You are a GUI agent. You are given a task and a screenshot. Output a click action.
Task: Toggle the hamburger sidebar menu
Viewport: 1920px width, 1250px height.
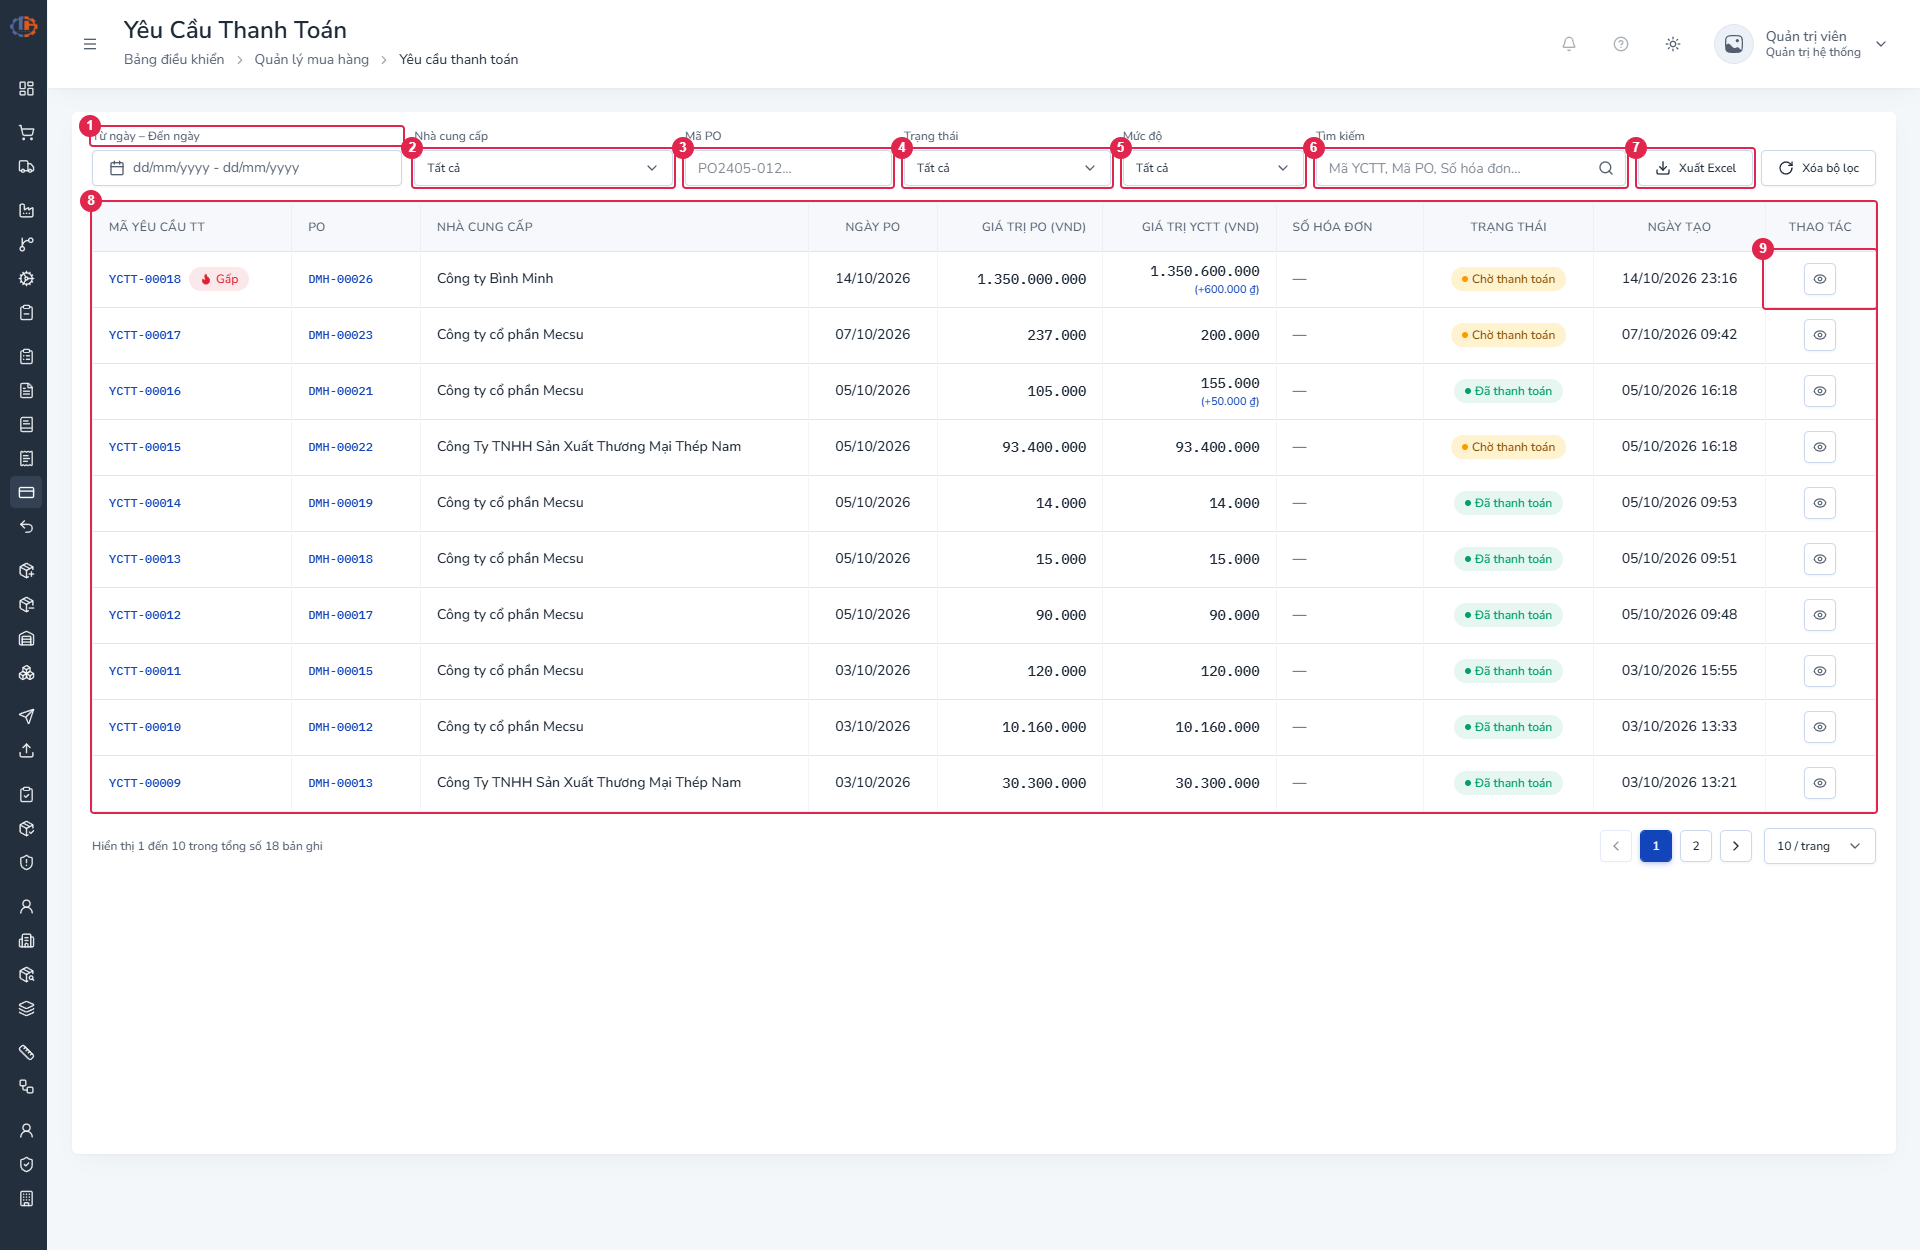[90, 44]
